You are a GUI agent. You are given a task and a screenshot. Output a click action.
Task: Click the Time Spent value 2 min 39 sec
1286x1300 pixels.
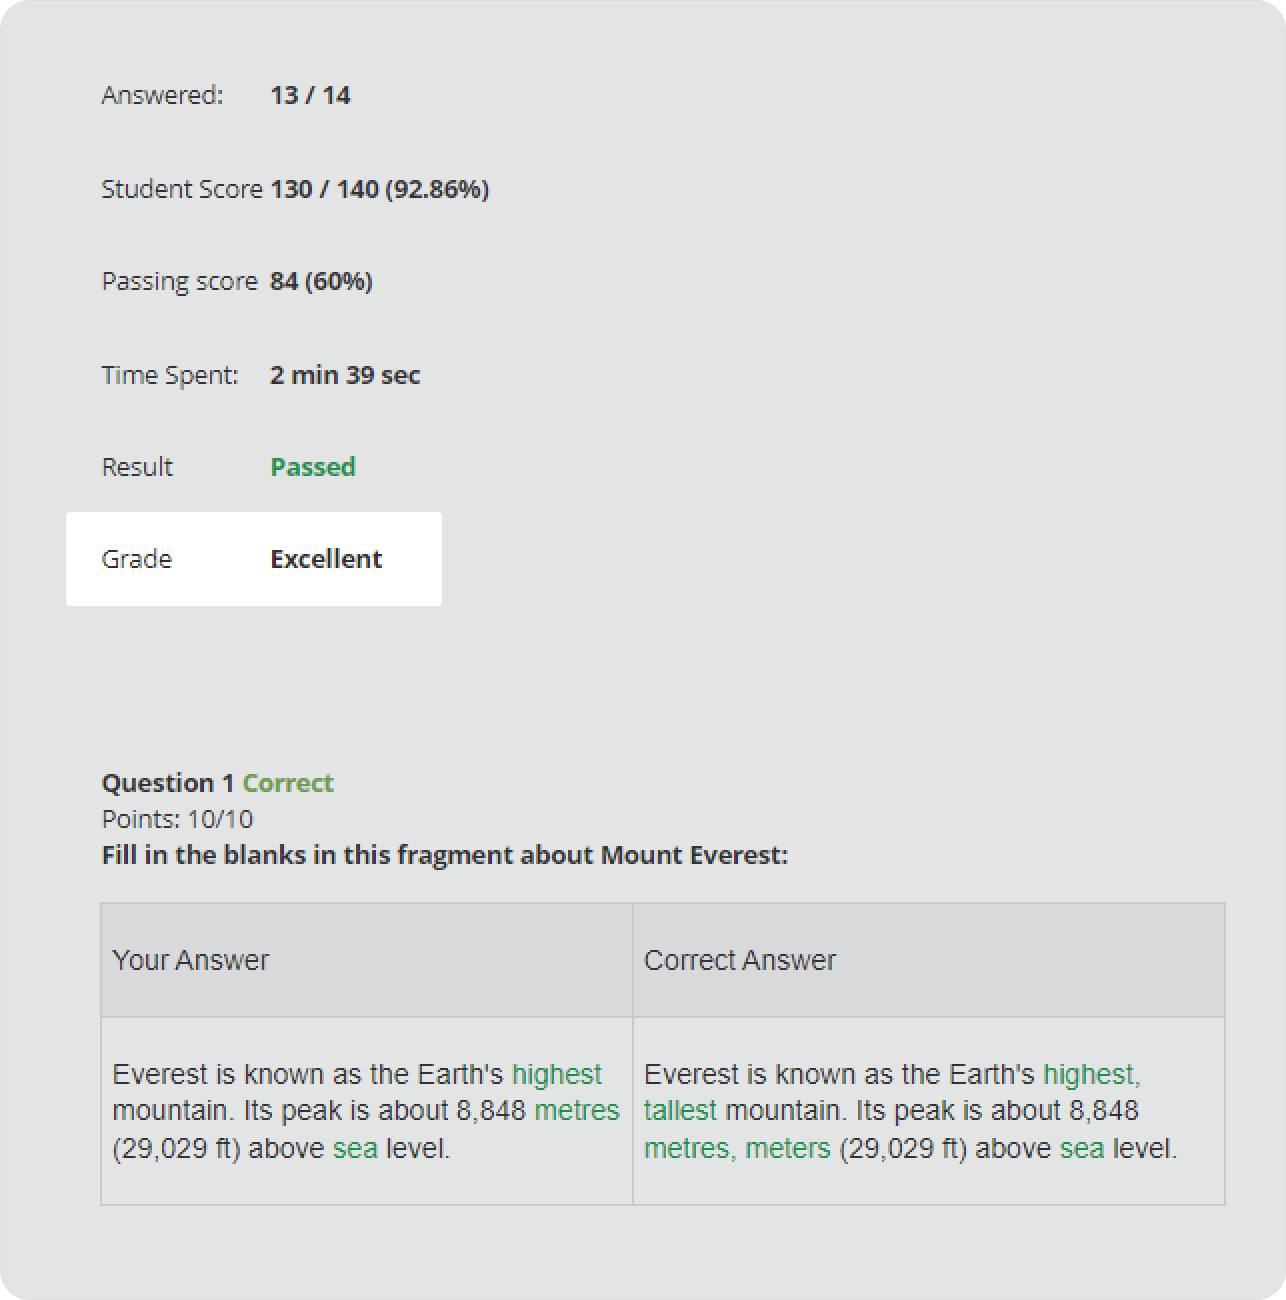345,375
